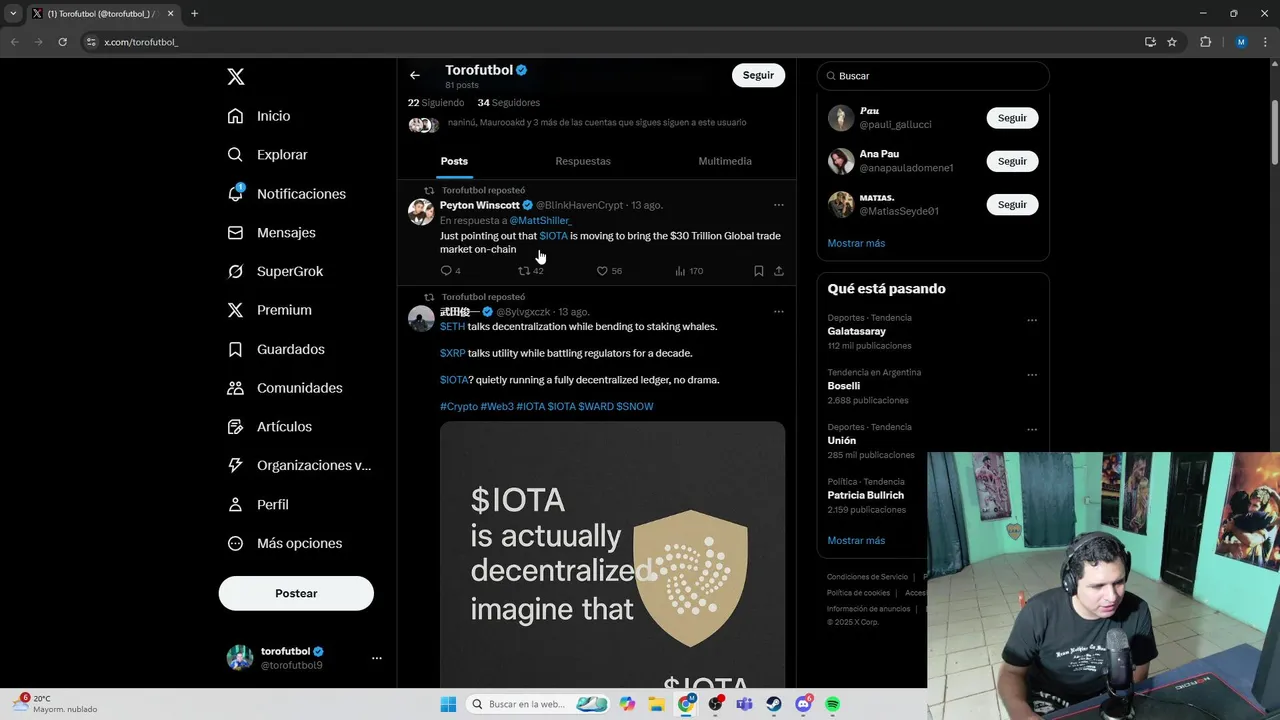1280x720 pixels.
Task: Follow Pau @pauli_gallucci
Action: click(x=1012, y=118)
